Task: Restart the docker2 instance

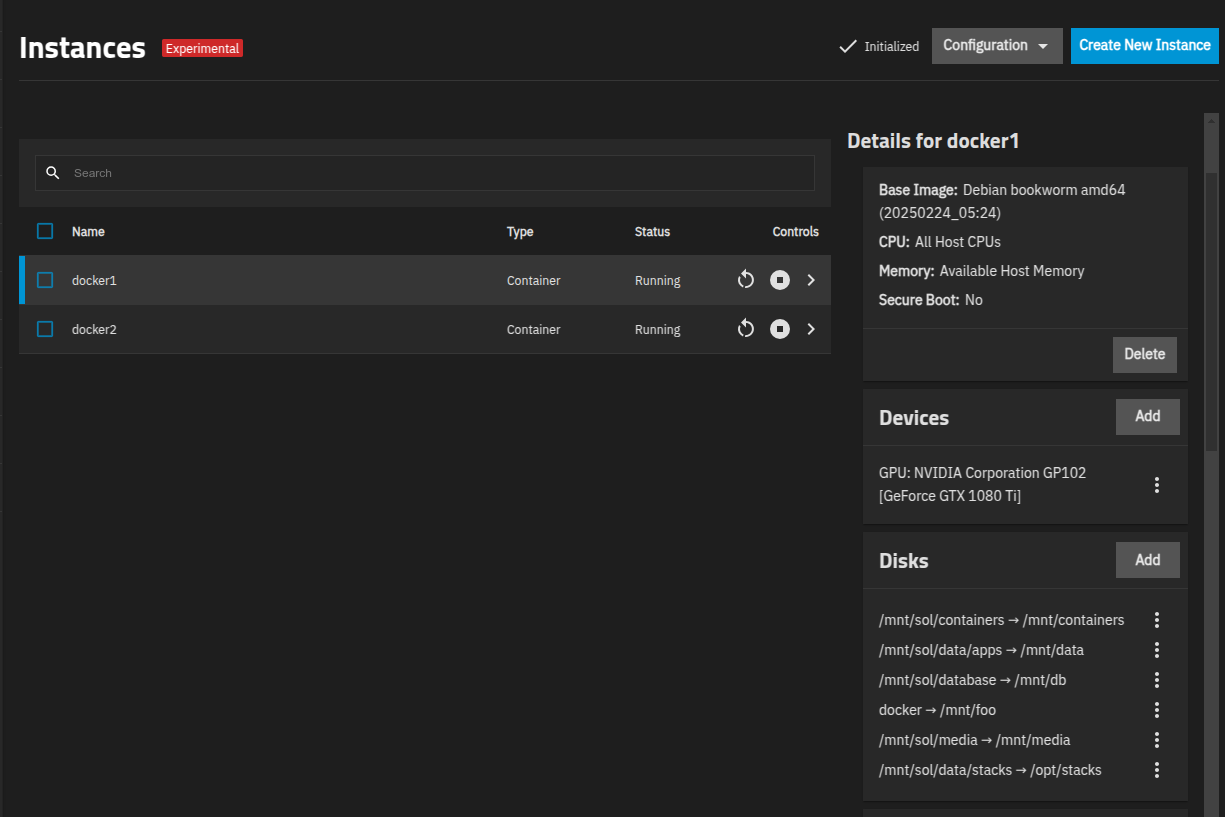Action: [x=745, y=329]
